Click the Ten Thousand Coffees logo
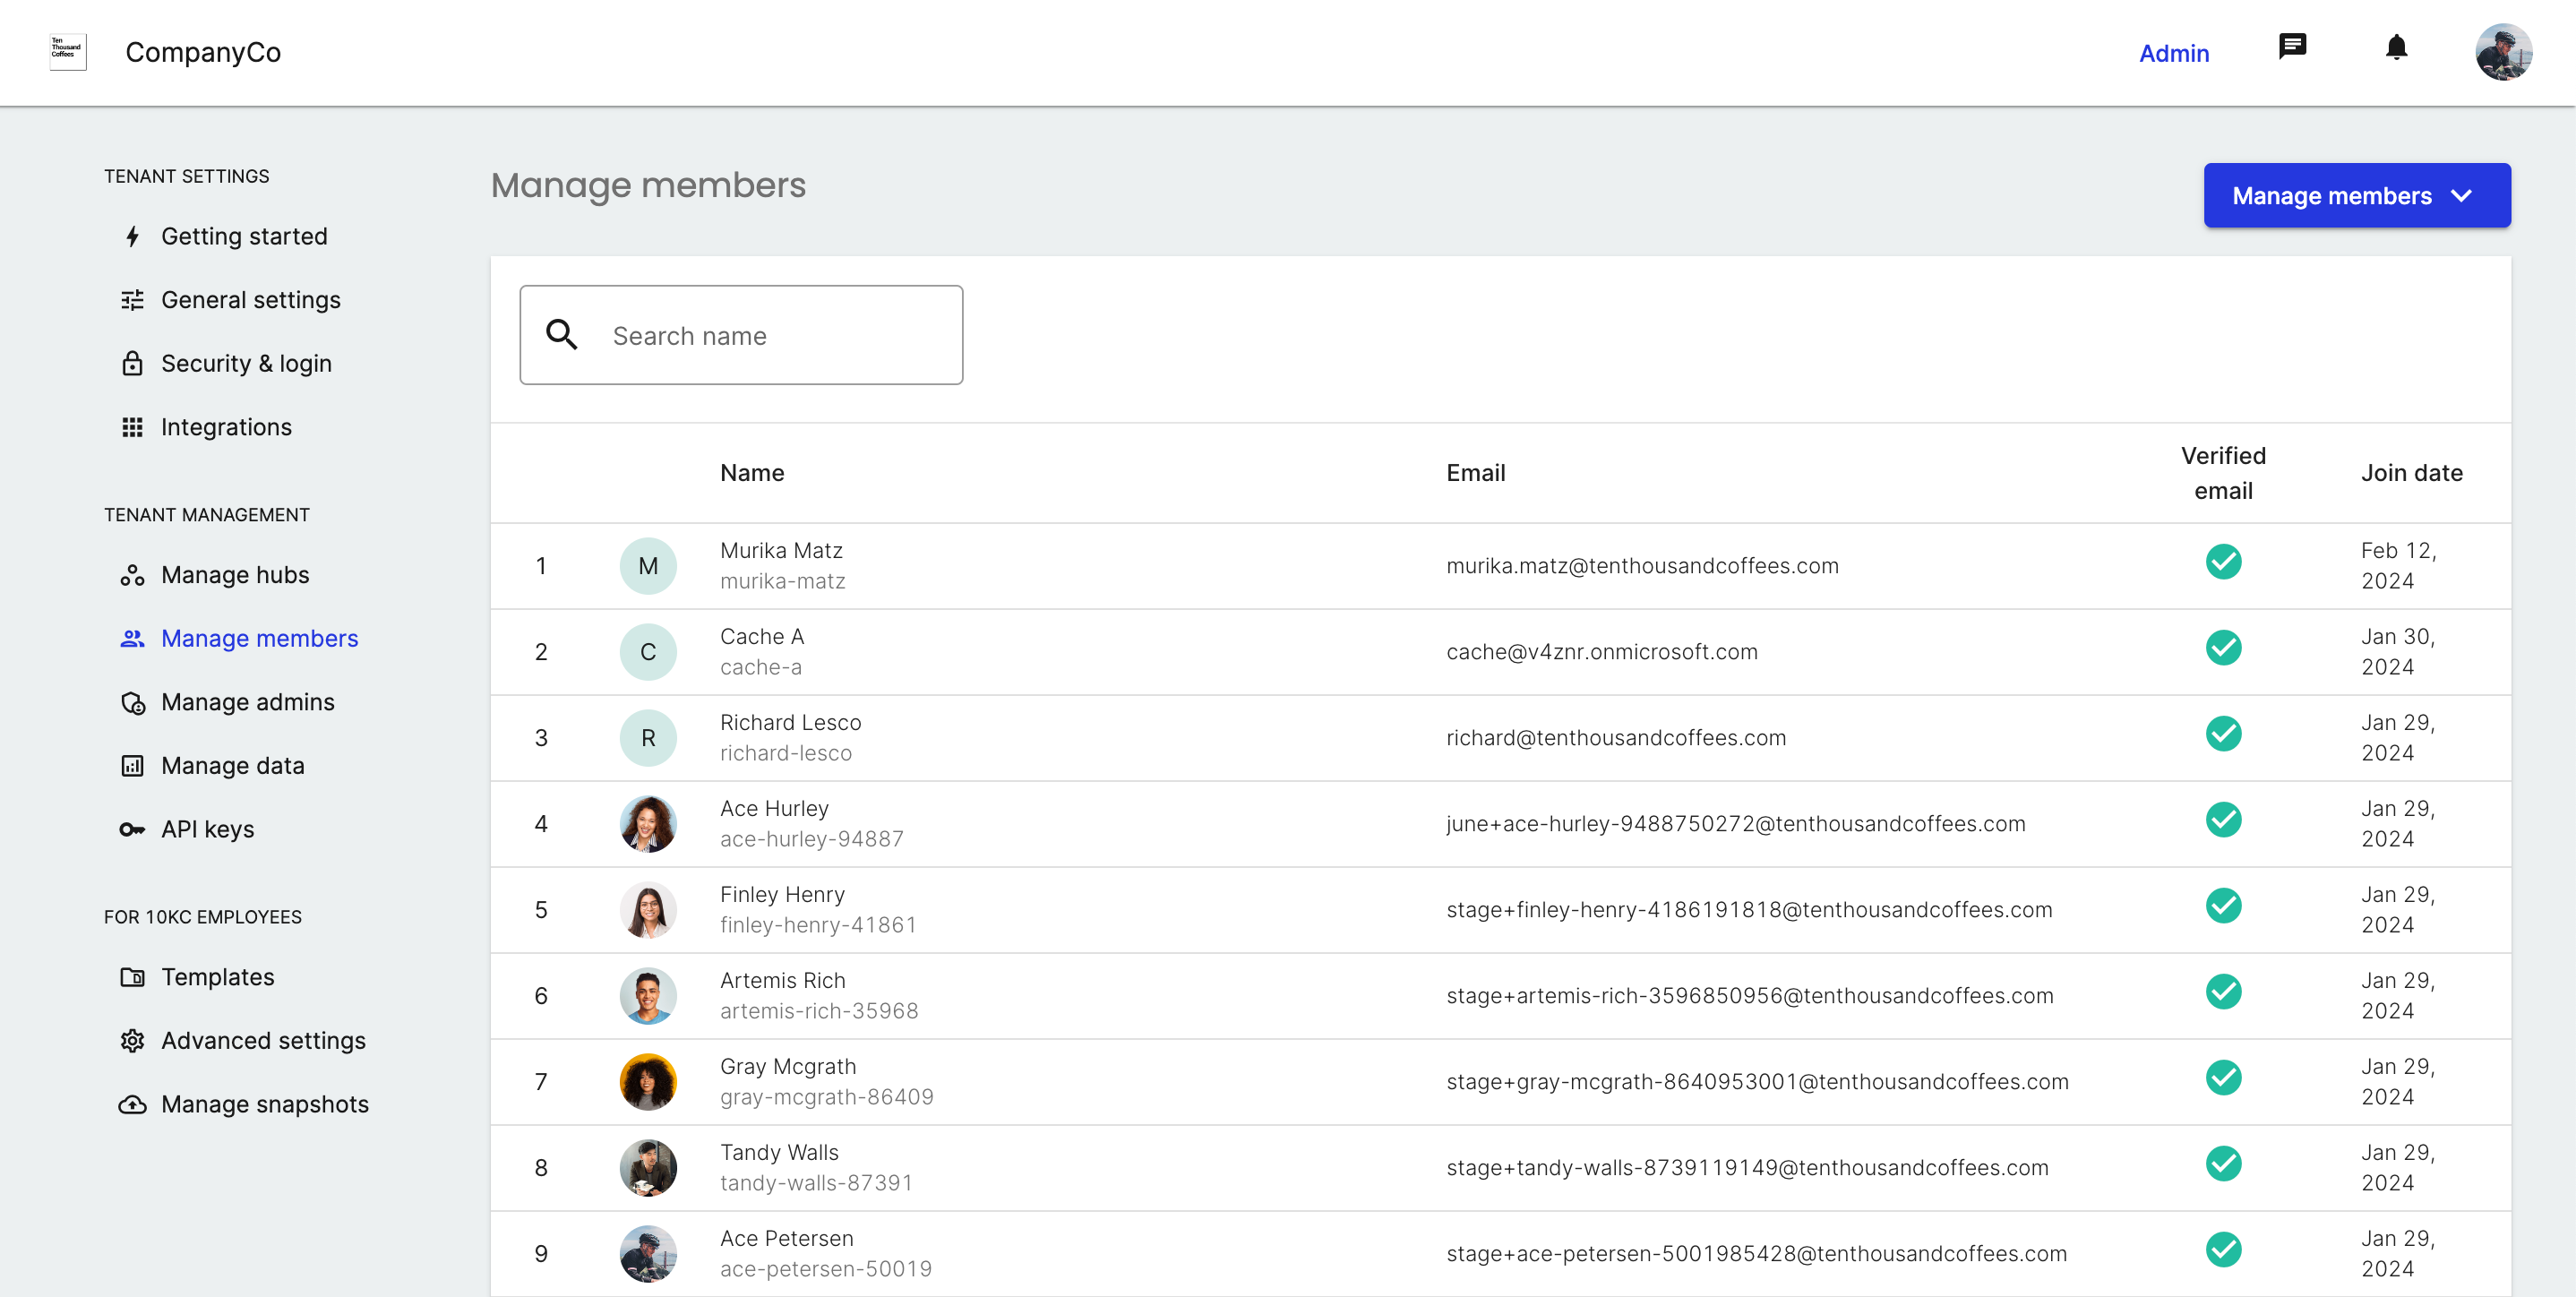 click(68, 52)
